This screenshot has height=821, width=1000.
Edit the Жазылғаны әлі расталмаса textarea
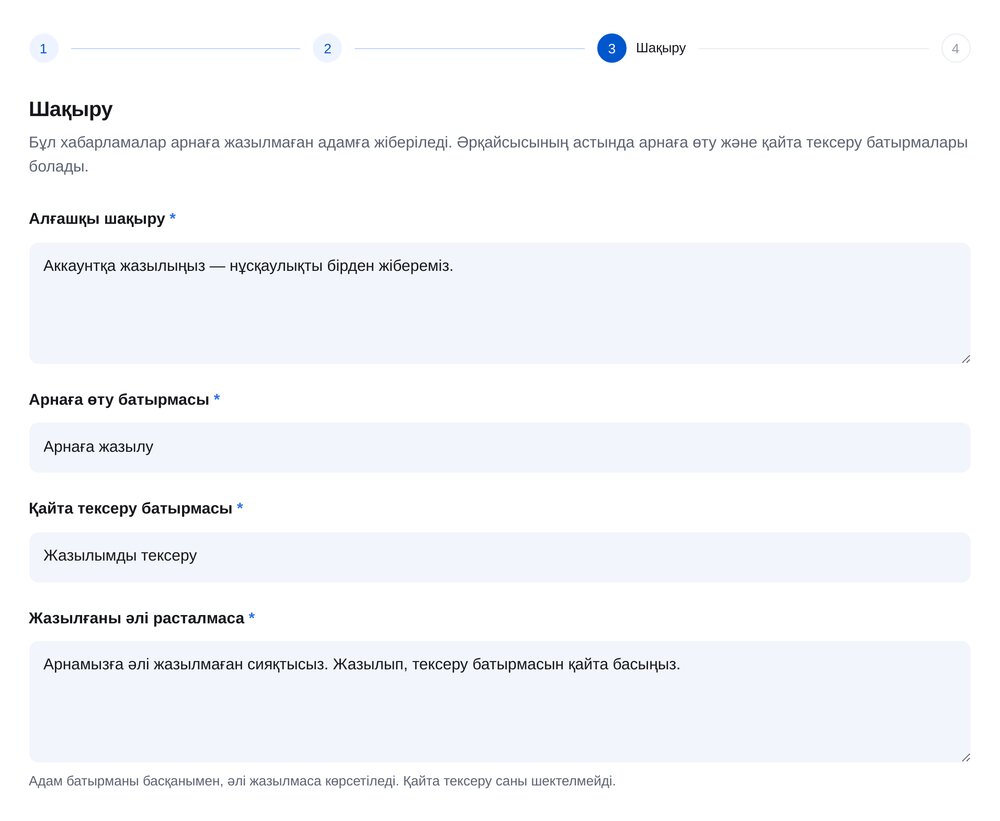[500, 702]
